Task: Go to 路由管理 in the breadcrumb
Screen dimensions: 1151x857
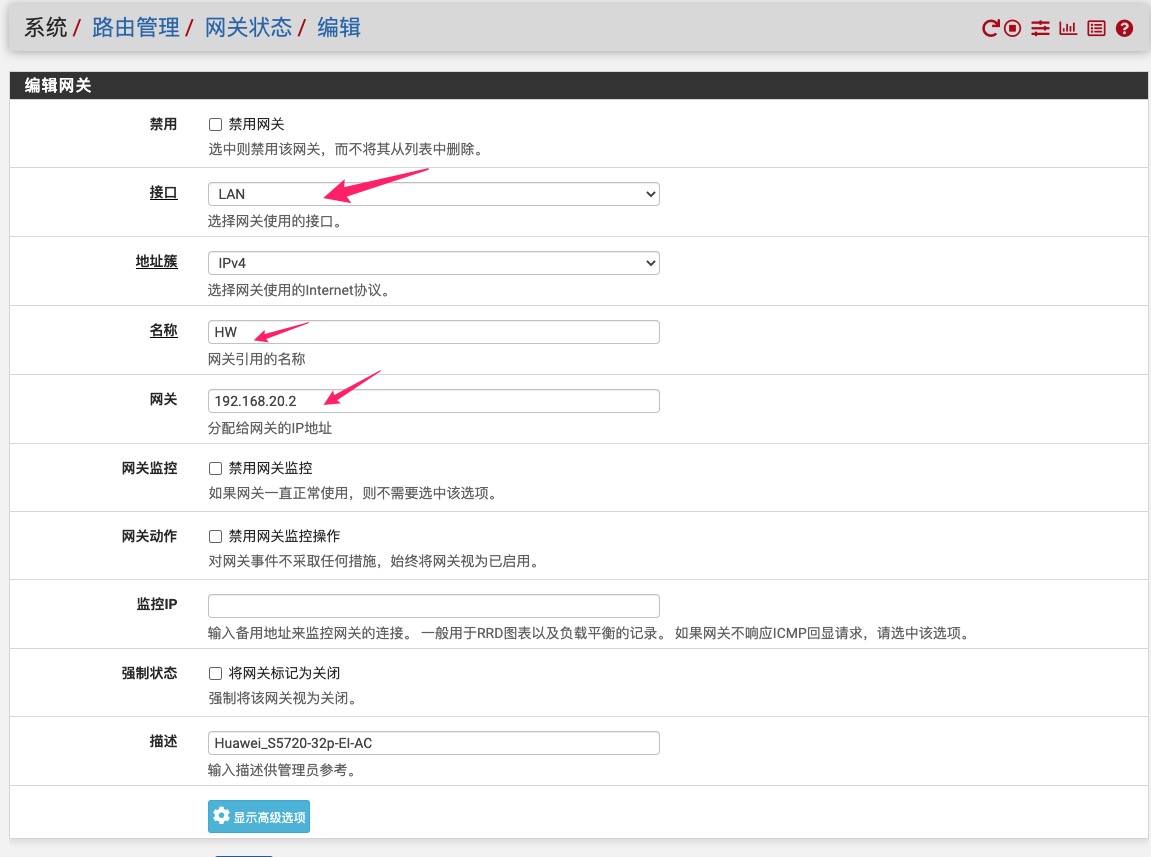Action: 135,28
